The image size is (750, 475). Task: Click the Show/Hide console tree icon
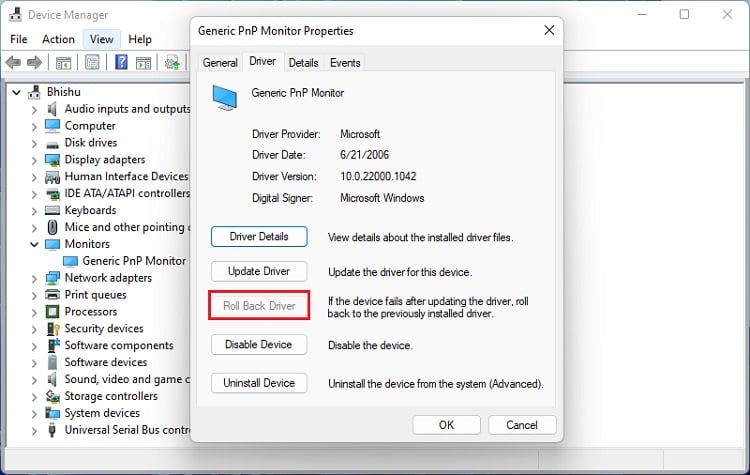click(x=63, y=63)
